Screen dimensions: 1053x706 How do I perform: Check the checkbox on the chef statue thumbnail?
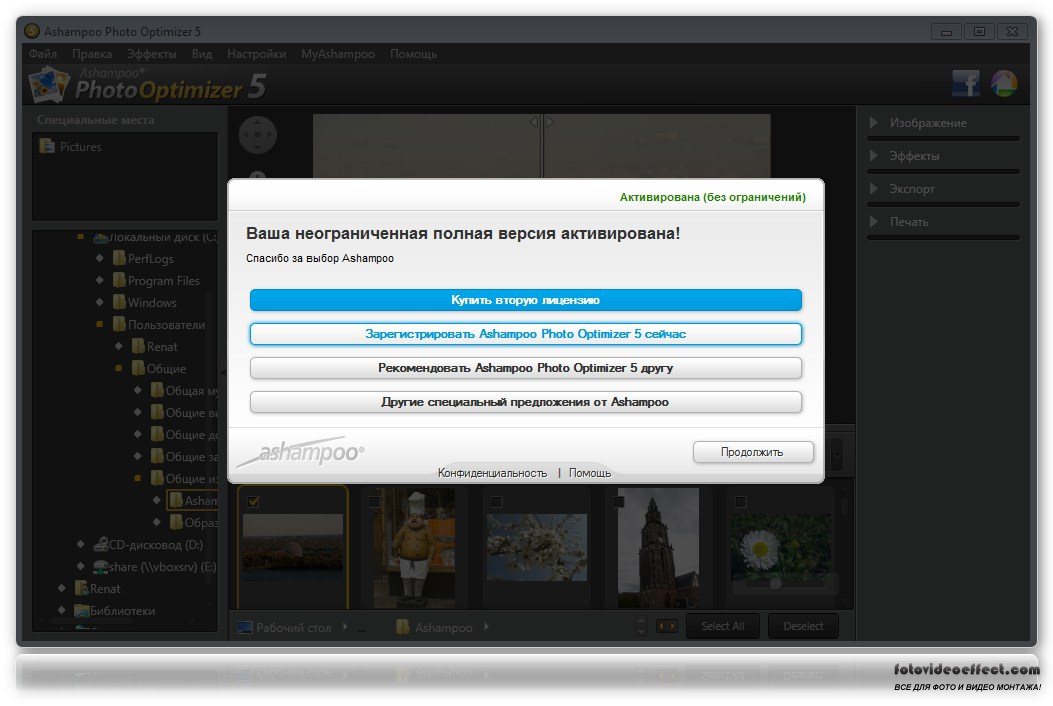pyautogui.click(x=375, y=502)
